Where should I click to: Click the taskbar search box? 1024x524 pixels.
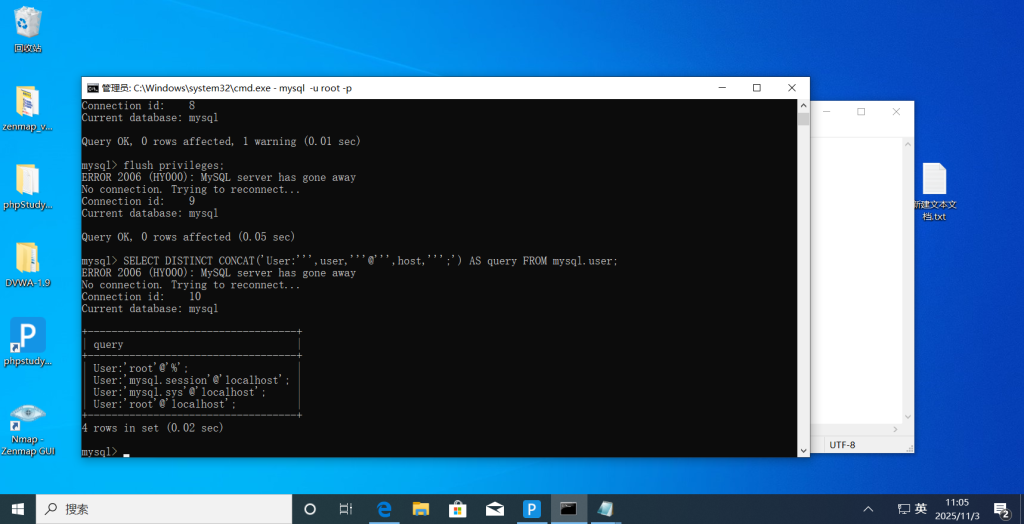(x=165, y=509)
